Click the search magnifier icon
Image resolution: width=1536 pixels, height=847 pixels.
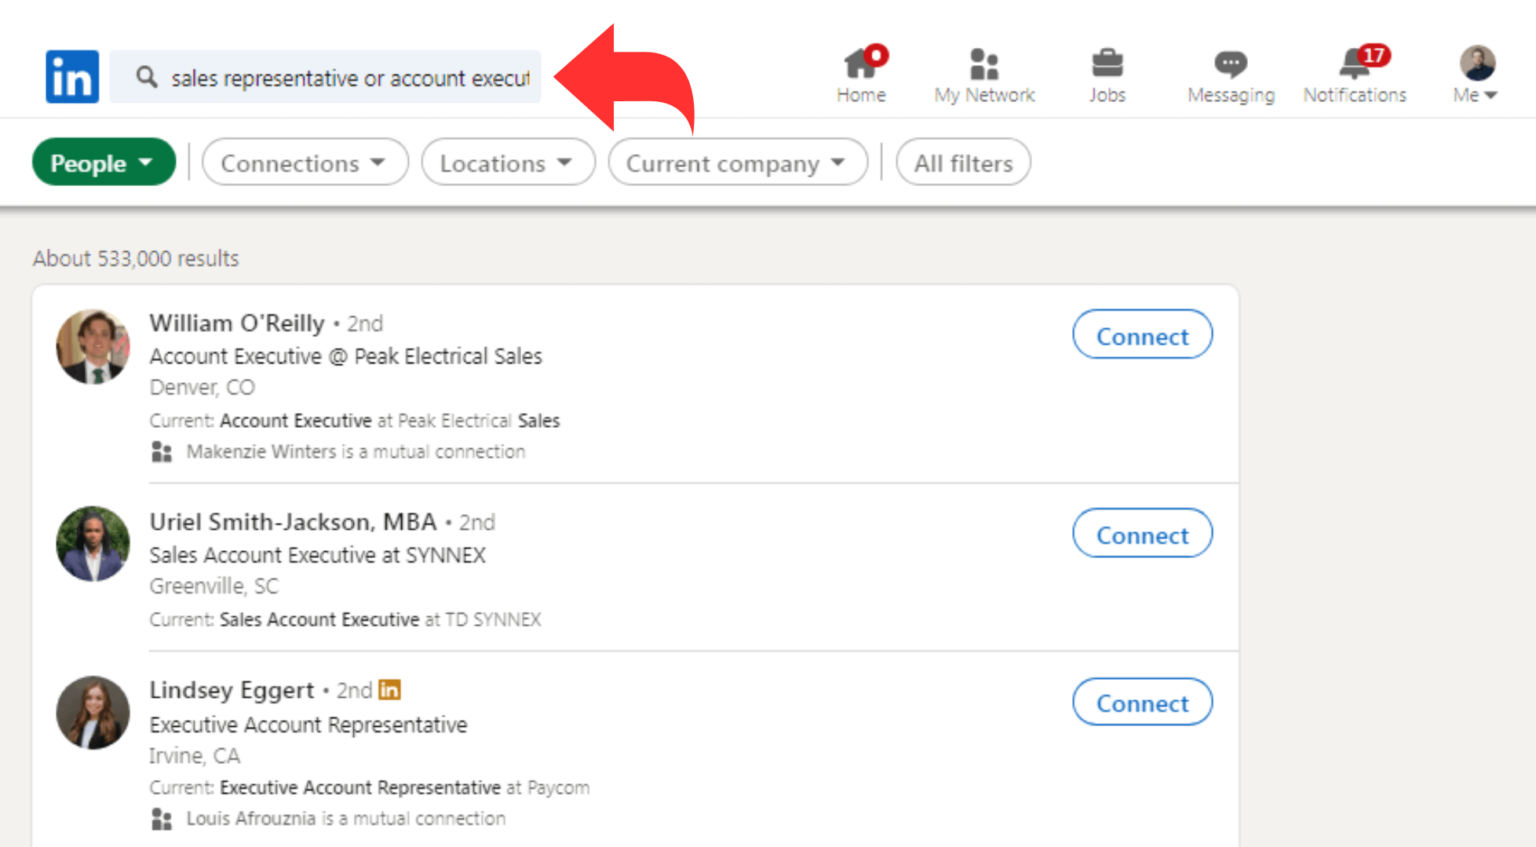pyautogui.click(x=149, y=77)
